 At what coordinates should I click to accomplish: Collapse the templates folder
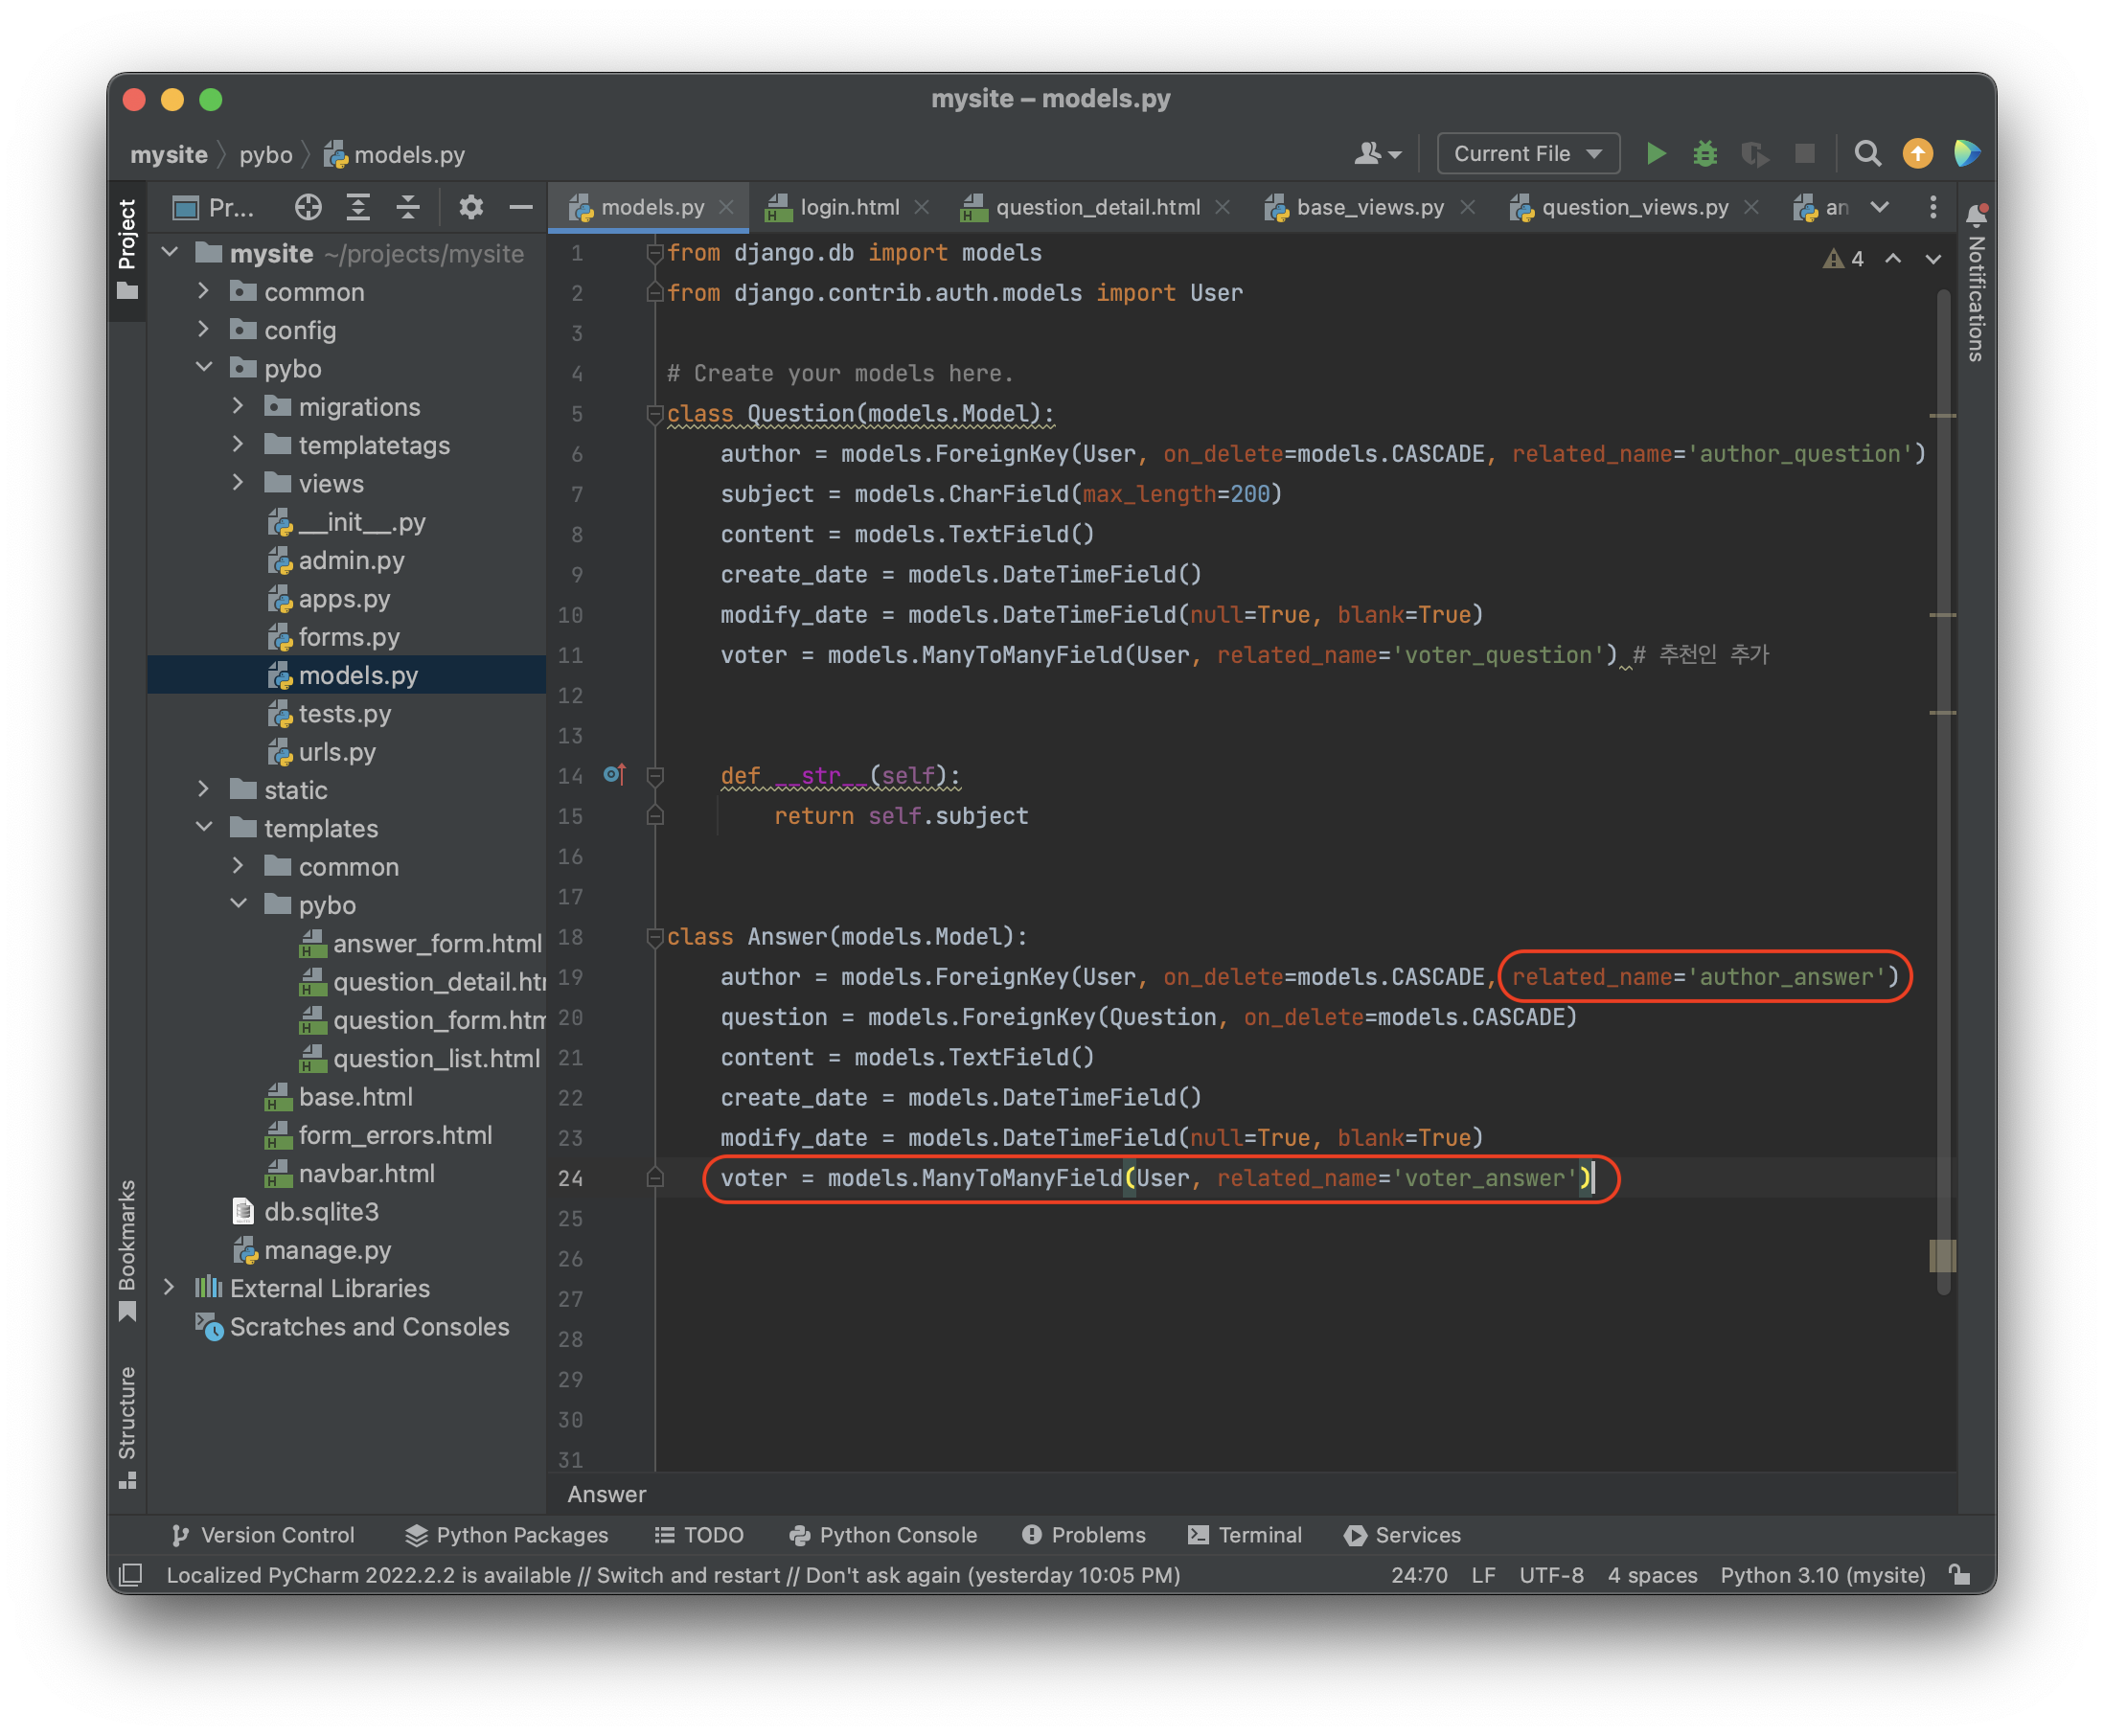(204, 828)
